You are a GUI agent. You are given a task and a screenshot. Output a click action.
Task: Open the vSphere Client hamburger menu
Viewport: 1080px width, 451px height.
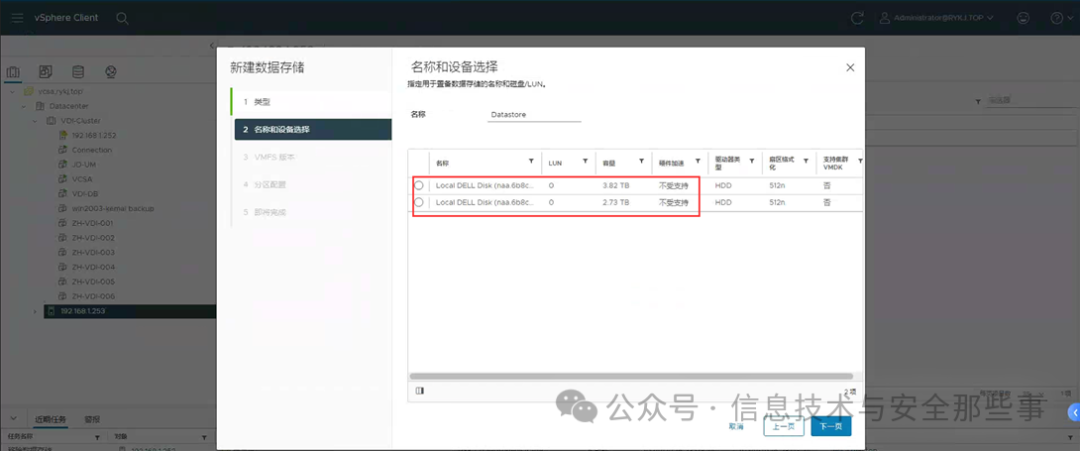17,18
